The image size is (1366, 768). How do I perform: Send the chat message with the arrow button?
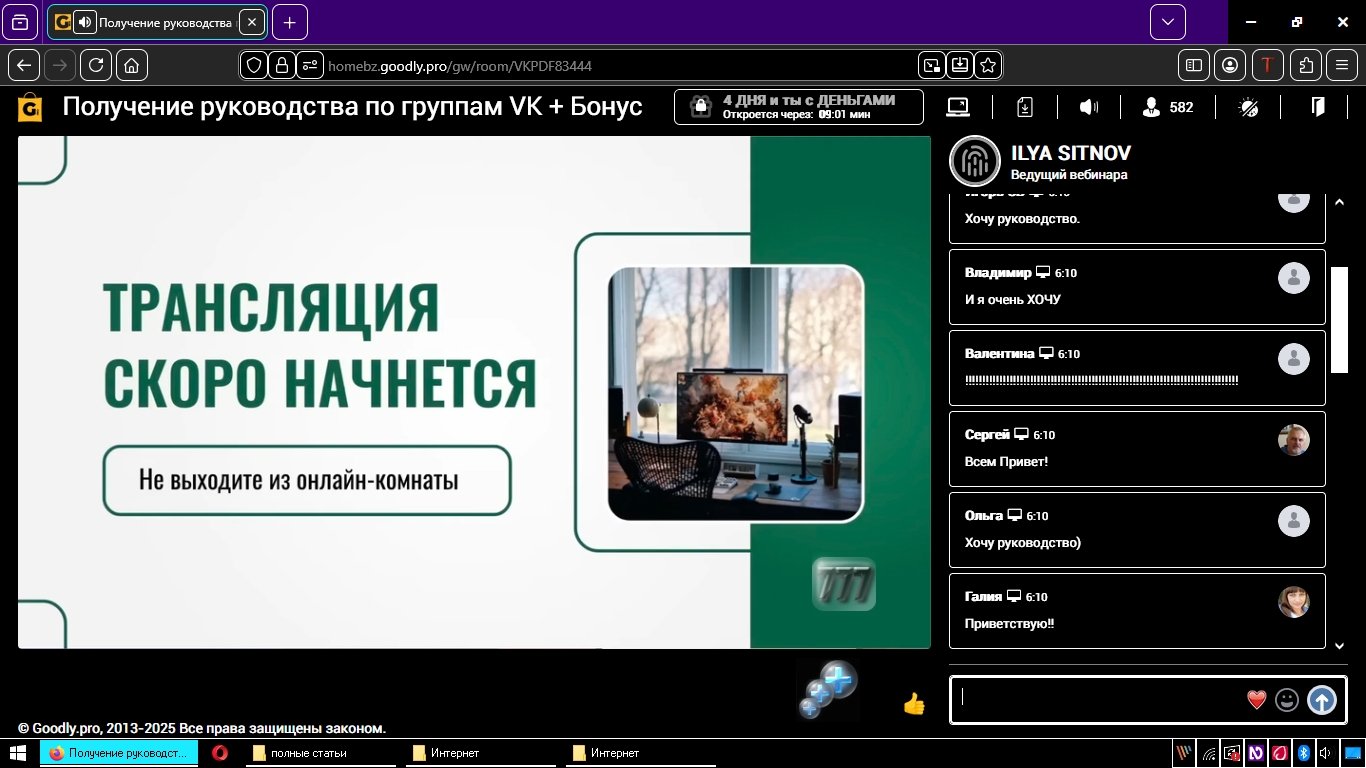click(x=1322, y=700)
